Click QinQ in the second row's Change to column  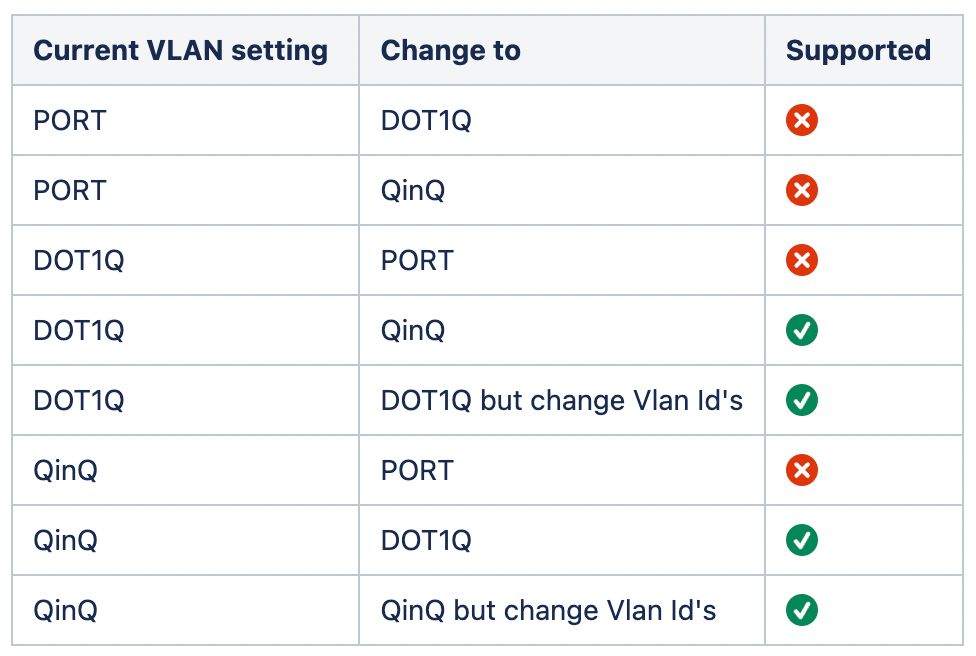[413, 190]
